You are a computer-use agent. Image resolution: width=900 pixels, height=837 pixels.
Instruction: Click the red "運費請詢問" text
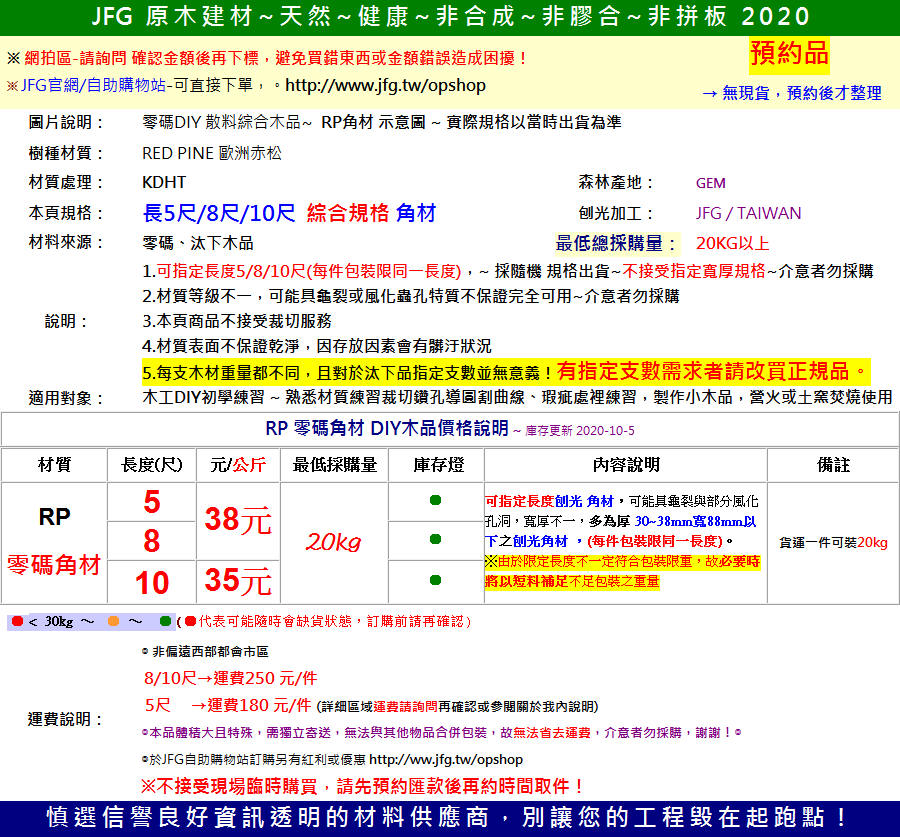tap(405, 707)
